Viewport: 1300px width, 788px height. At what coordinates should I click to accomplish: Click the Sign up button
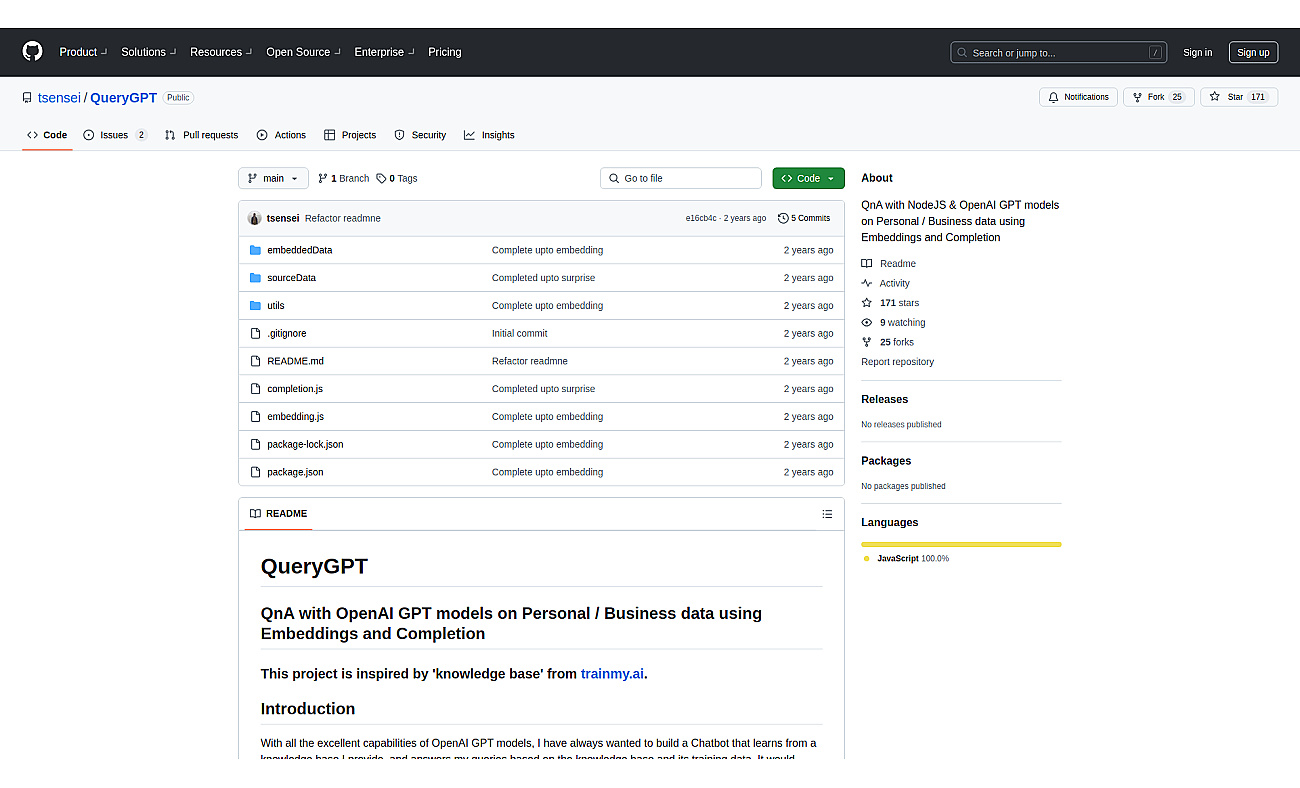pyautogui.click(x=1253, y=53)
